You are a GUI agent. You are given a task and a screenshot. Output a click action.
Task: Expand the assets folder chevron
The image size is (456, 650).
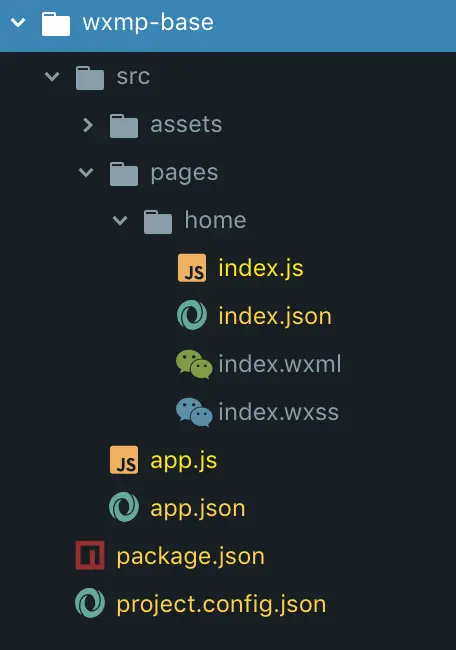point(88,125)
